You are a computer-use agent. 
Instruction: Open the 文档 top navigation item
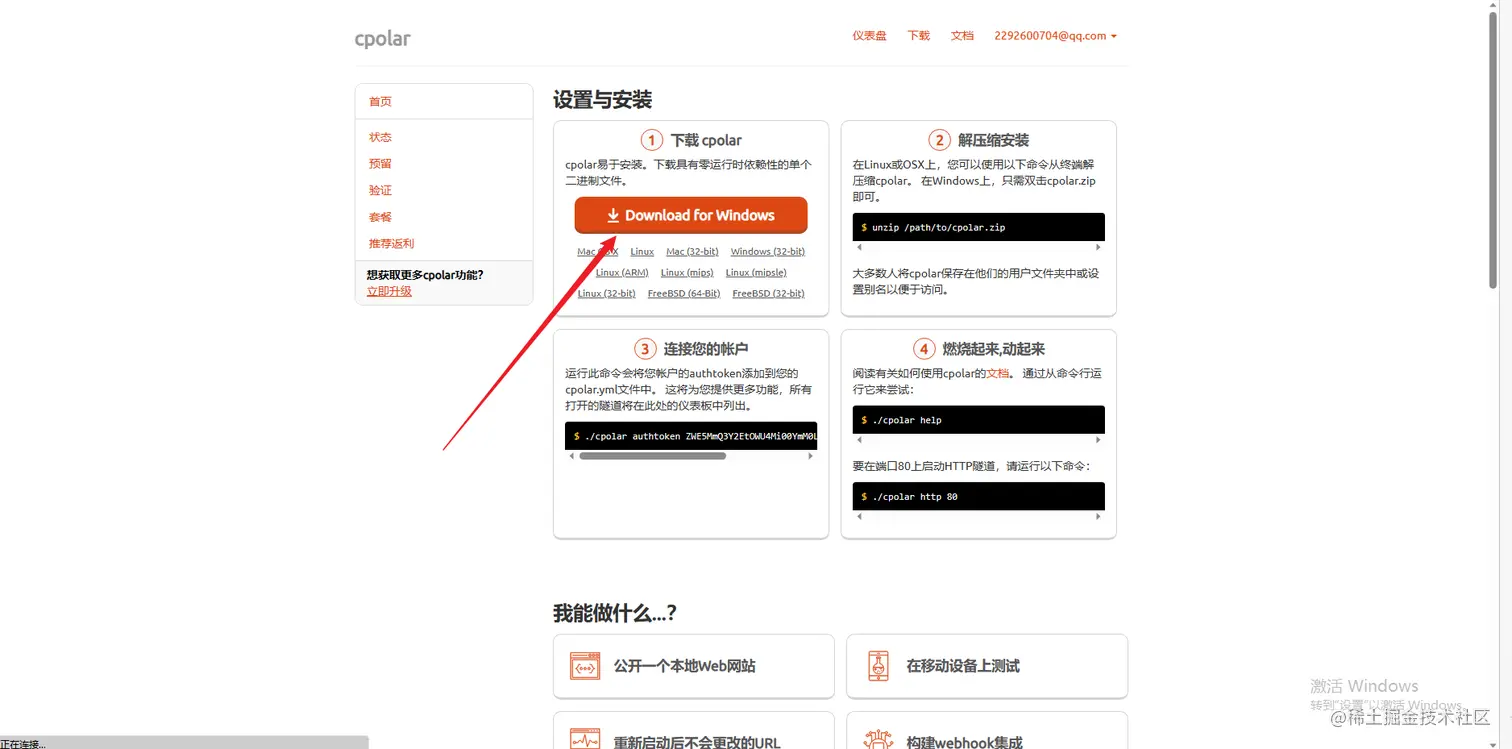[x=962, y=35]
